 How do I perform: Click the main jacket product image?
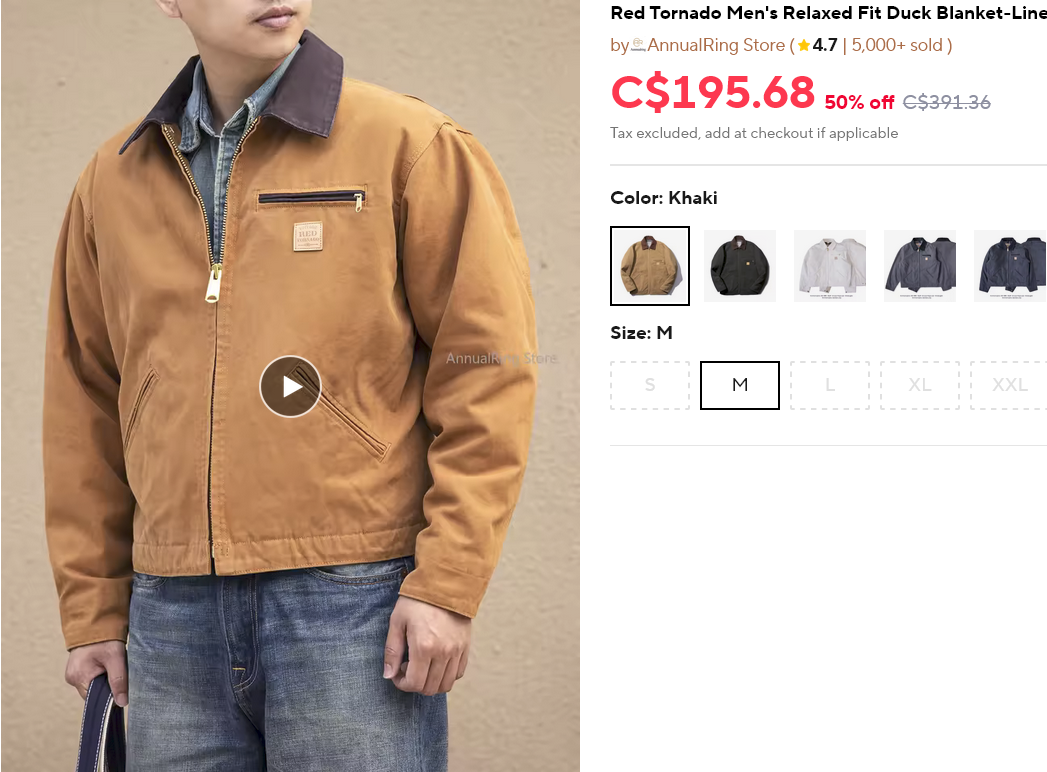point(290,386)
